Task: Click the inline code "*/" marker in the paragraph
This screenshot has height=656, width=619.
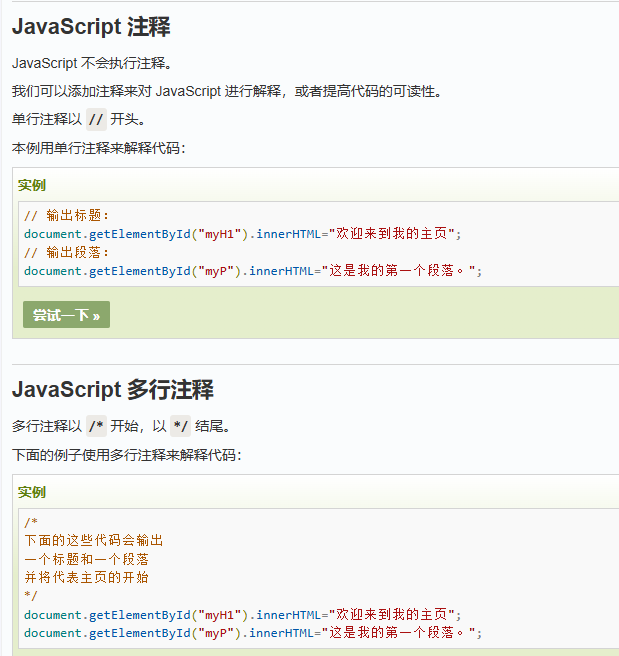Action: [x=180, y=426]
